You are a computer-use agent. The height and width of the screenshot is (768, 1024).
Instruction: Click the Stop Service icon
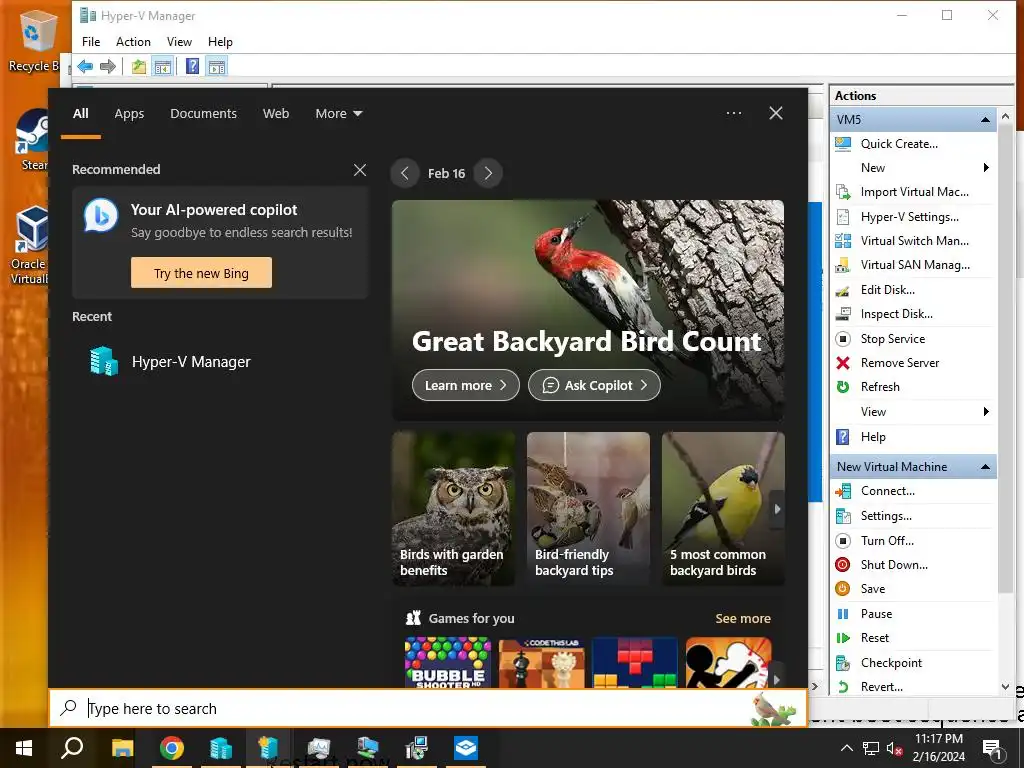[843, 338]
